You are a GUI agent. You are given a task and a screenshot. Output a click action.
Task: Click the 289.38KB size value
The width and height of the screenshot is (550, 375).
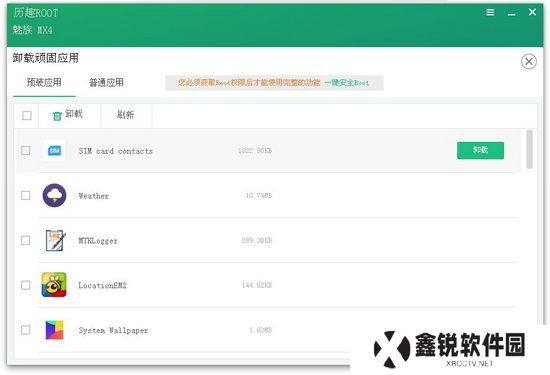257,240
